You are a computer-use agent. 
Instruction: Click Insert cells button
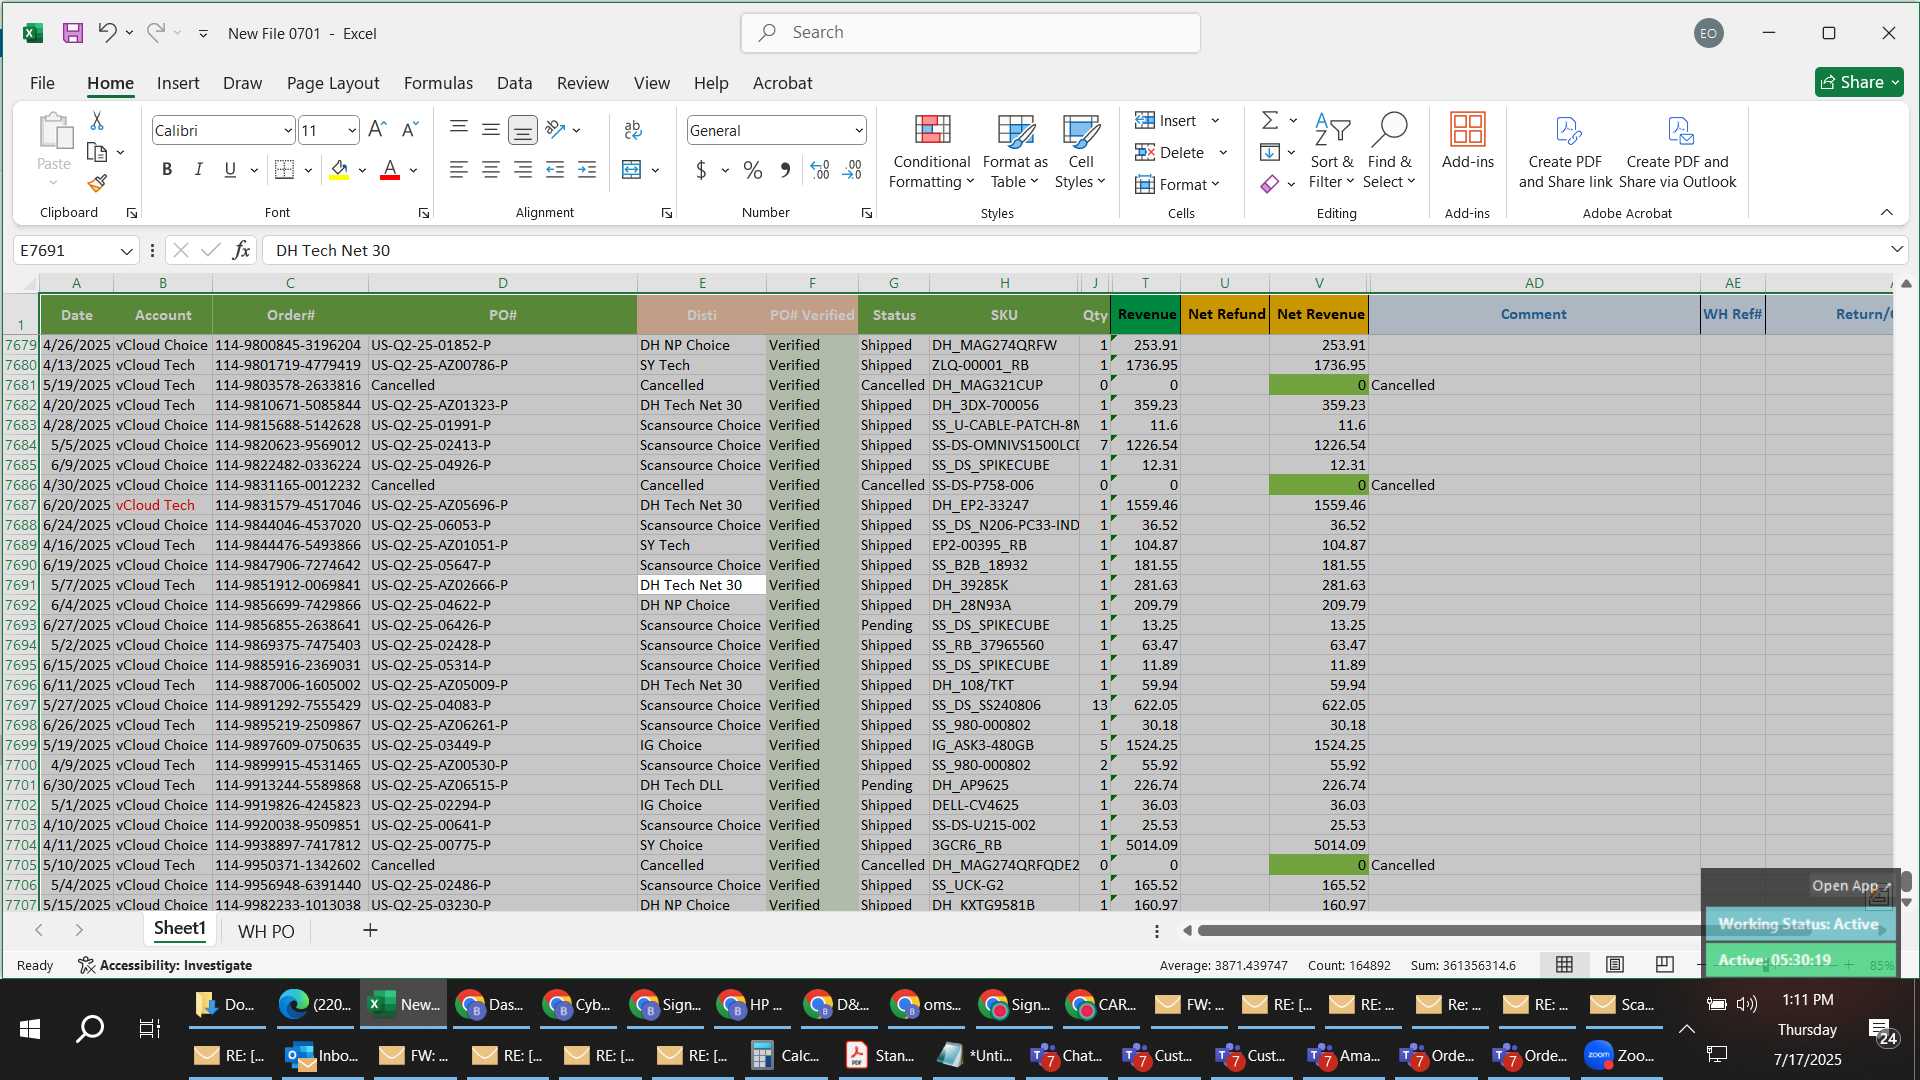pos(1177,121)
